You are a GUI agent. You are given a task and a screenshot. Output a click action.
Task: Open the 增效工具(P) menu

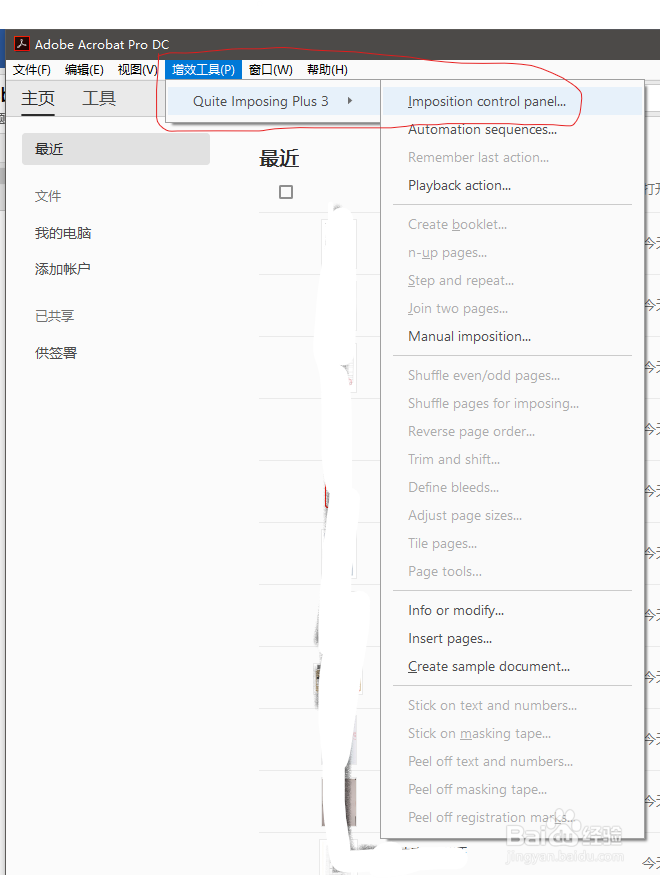point(204,70)
